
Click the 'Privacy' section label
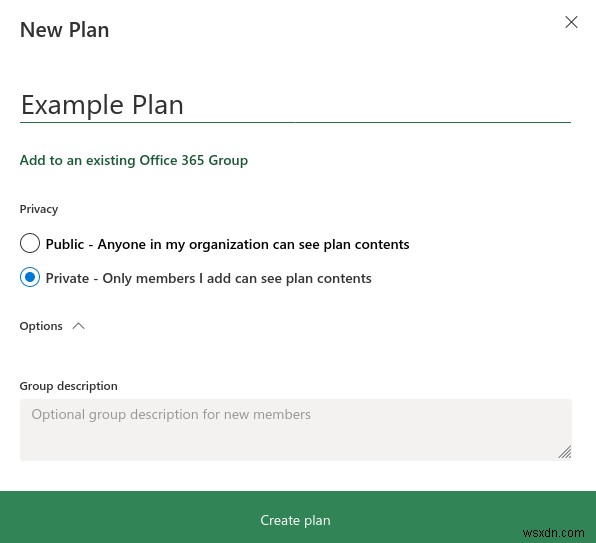(x=39, y=209)
